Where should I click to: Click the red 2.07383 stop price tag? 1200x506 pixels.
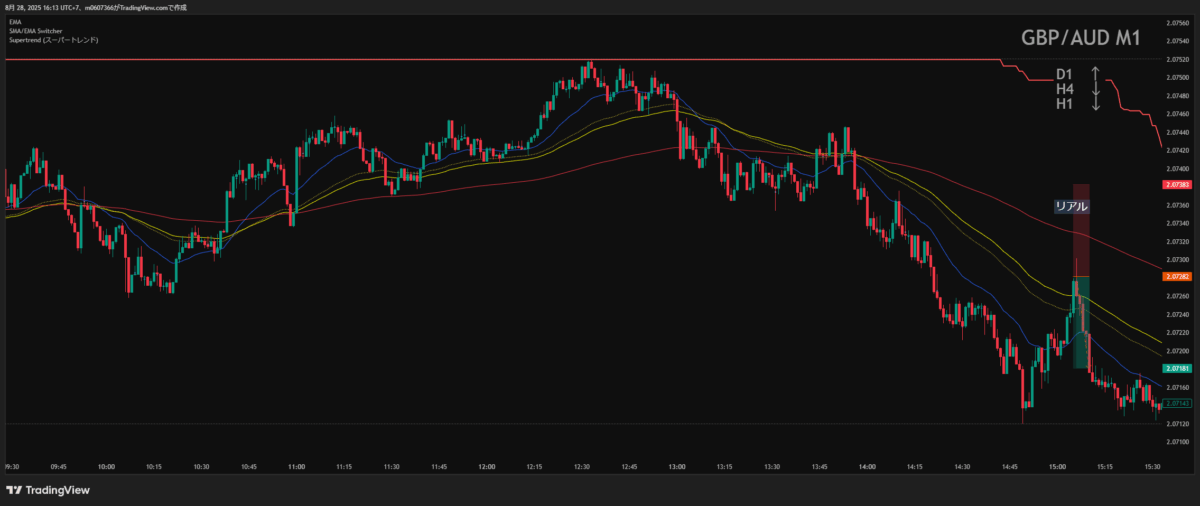coord(1176,185)
